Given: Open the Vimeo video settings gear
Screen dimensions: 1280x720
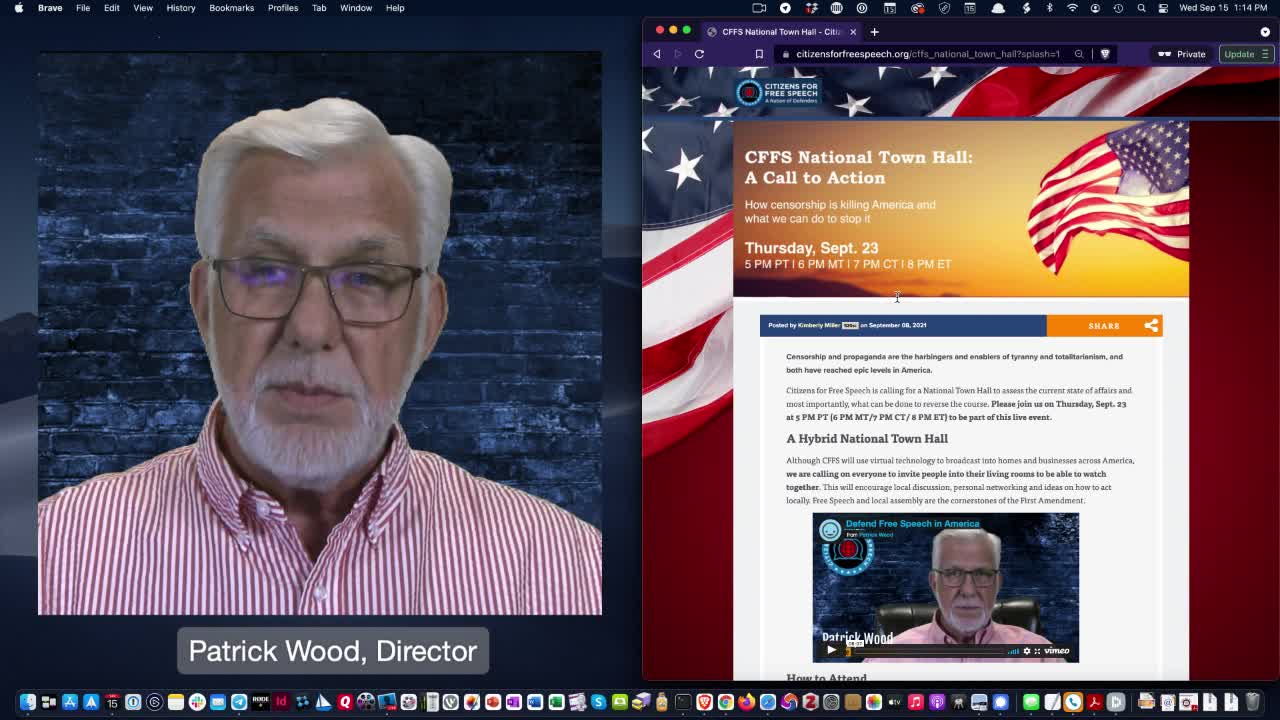Looking at the screenshot, I should click(1026, 651).
